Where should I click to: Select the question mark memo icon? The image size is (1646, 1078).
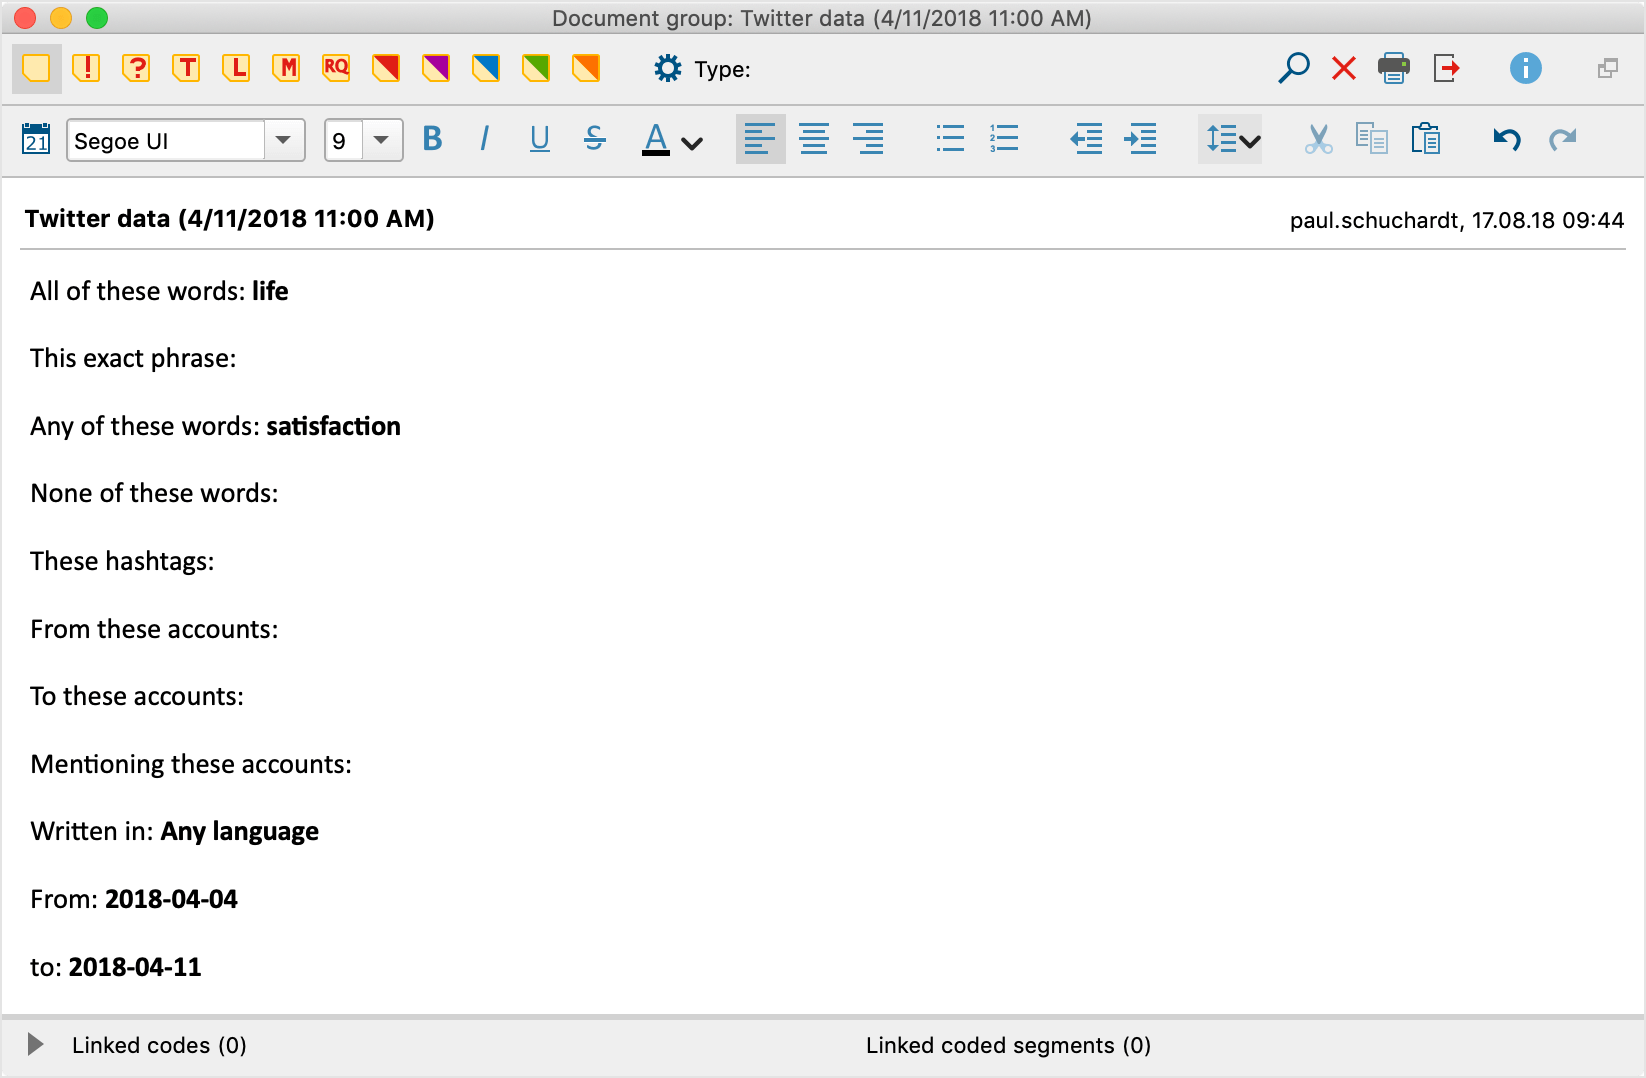(x=136, y=68)
